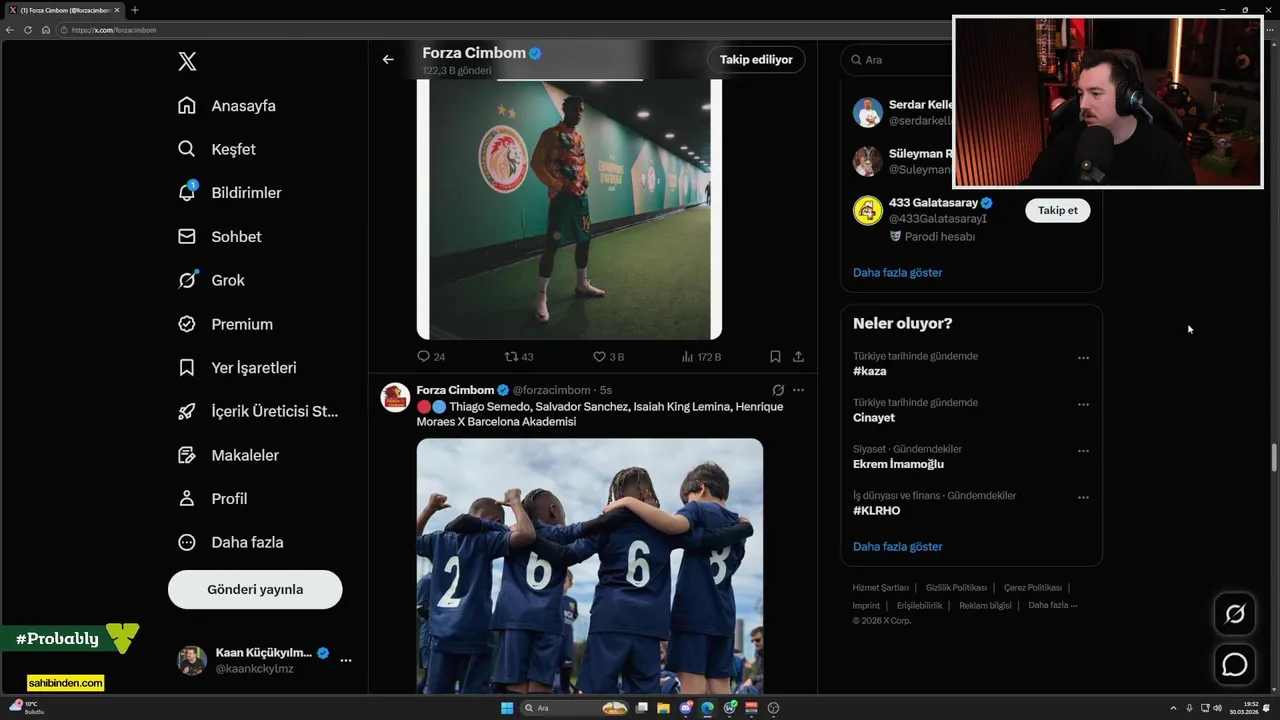
Task: Open Reklam bilgisi footer link
Action: tap(985, 605)
